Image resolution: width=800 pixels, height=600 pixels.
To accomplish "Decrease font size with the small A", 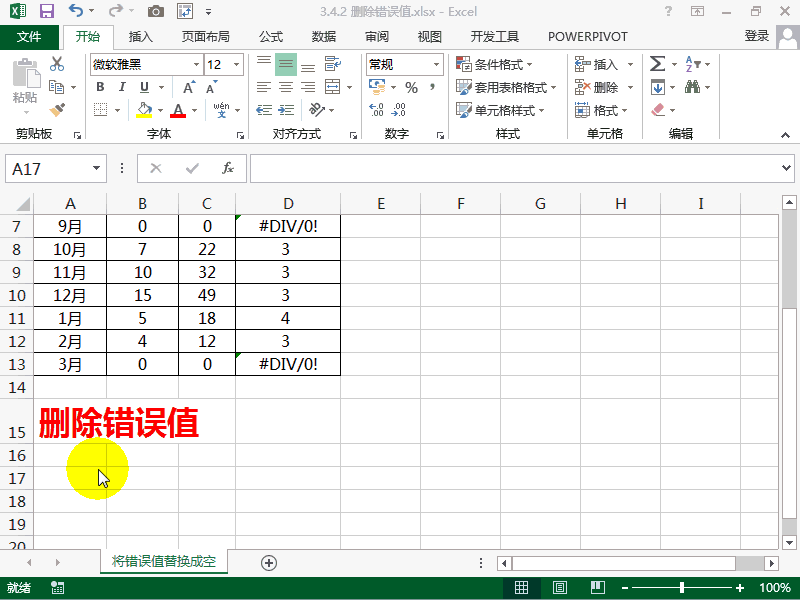I will click(211, 87).
